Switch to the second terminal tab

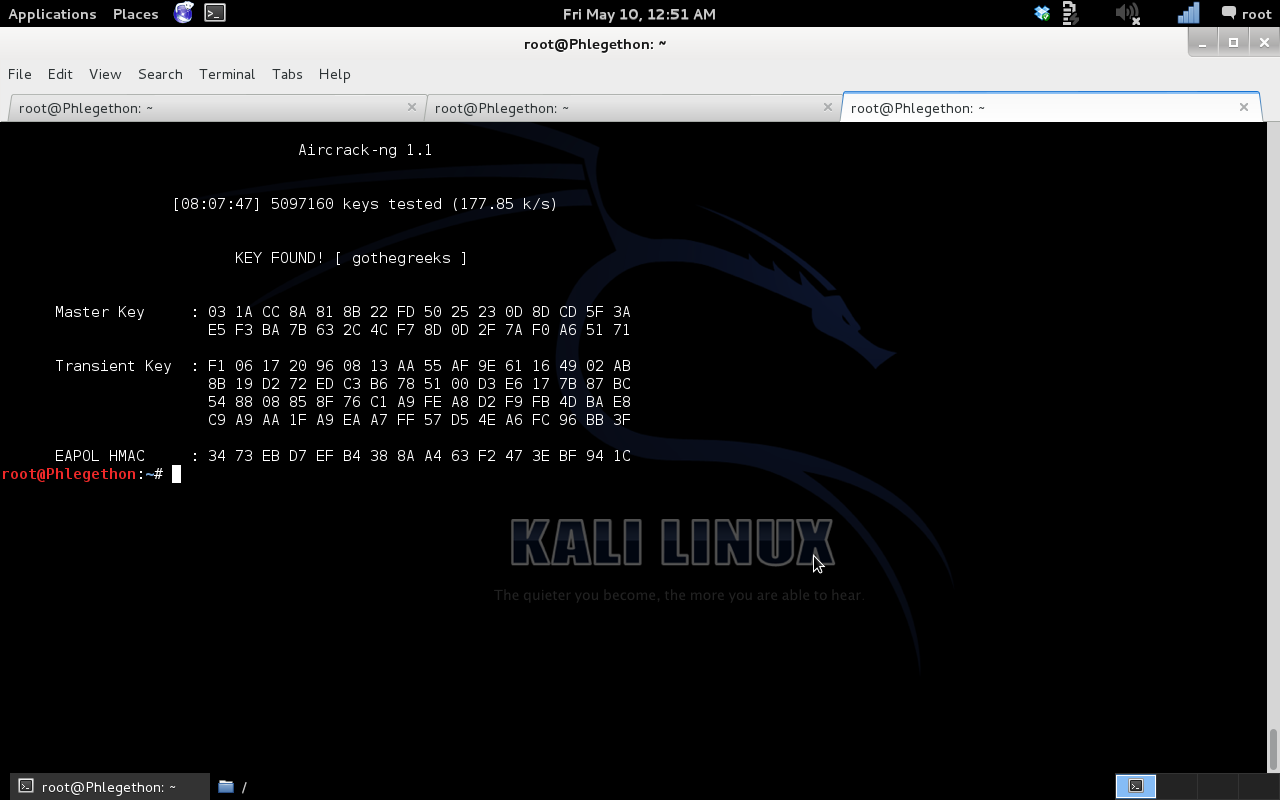[x=632, y=108]
